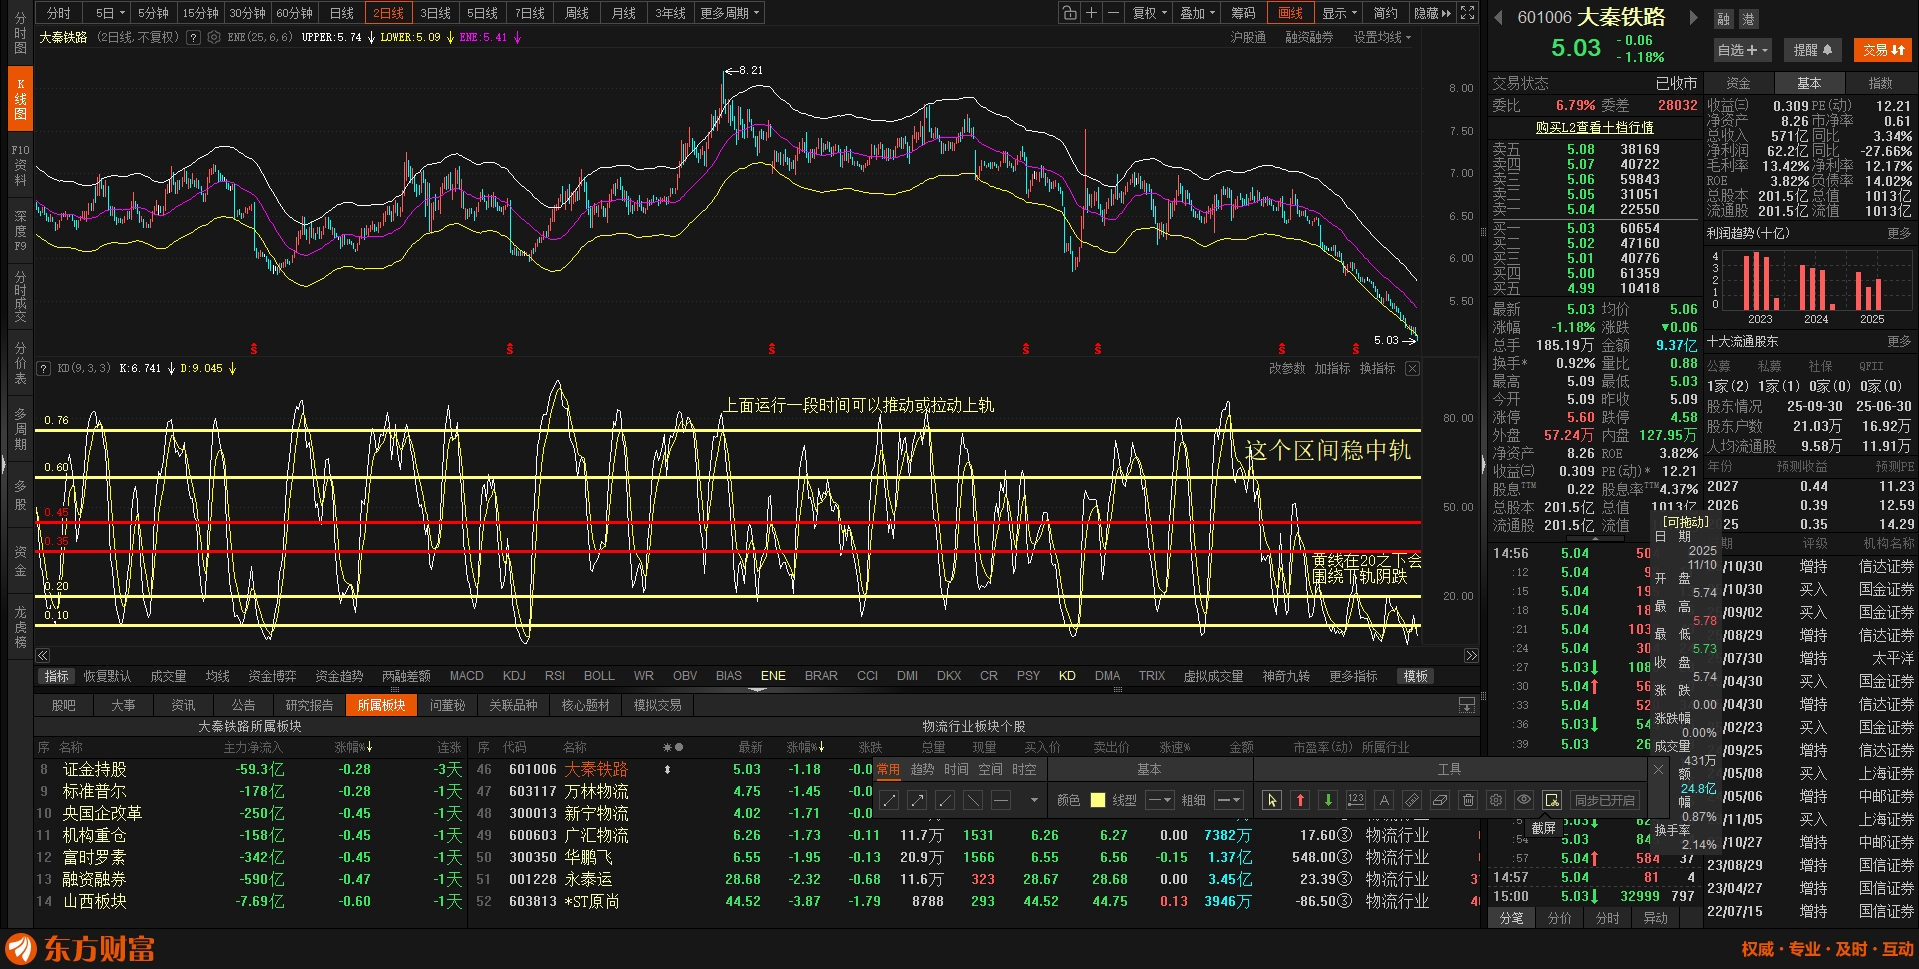Open the 更多周期 period dropdown

(730, 13)
